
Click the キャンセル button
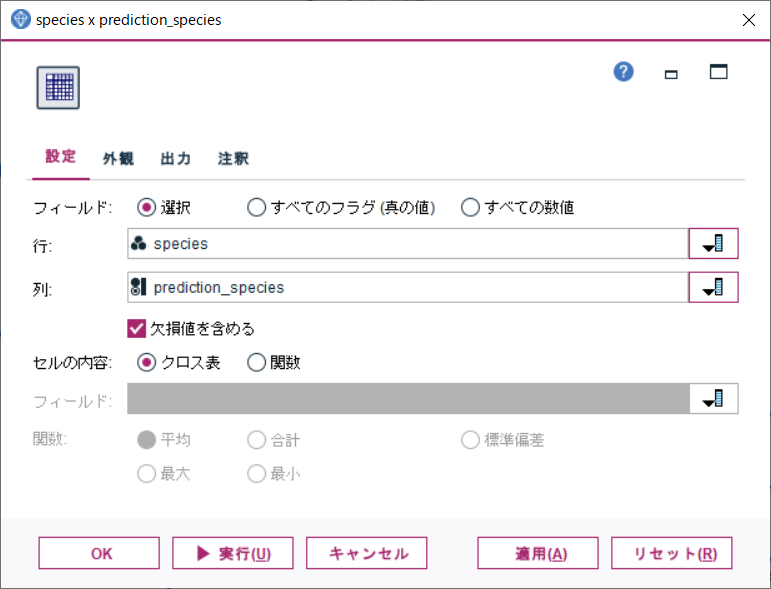coord(366,553)
